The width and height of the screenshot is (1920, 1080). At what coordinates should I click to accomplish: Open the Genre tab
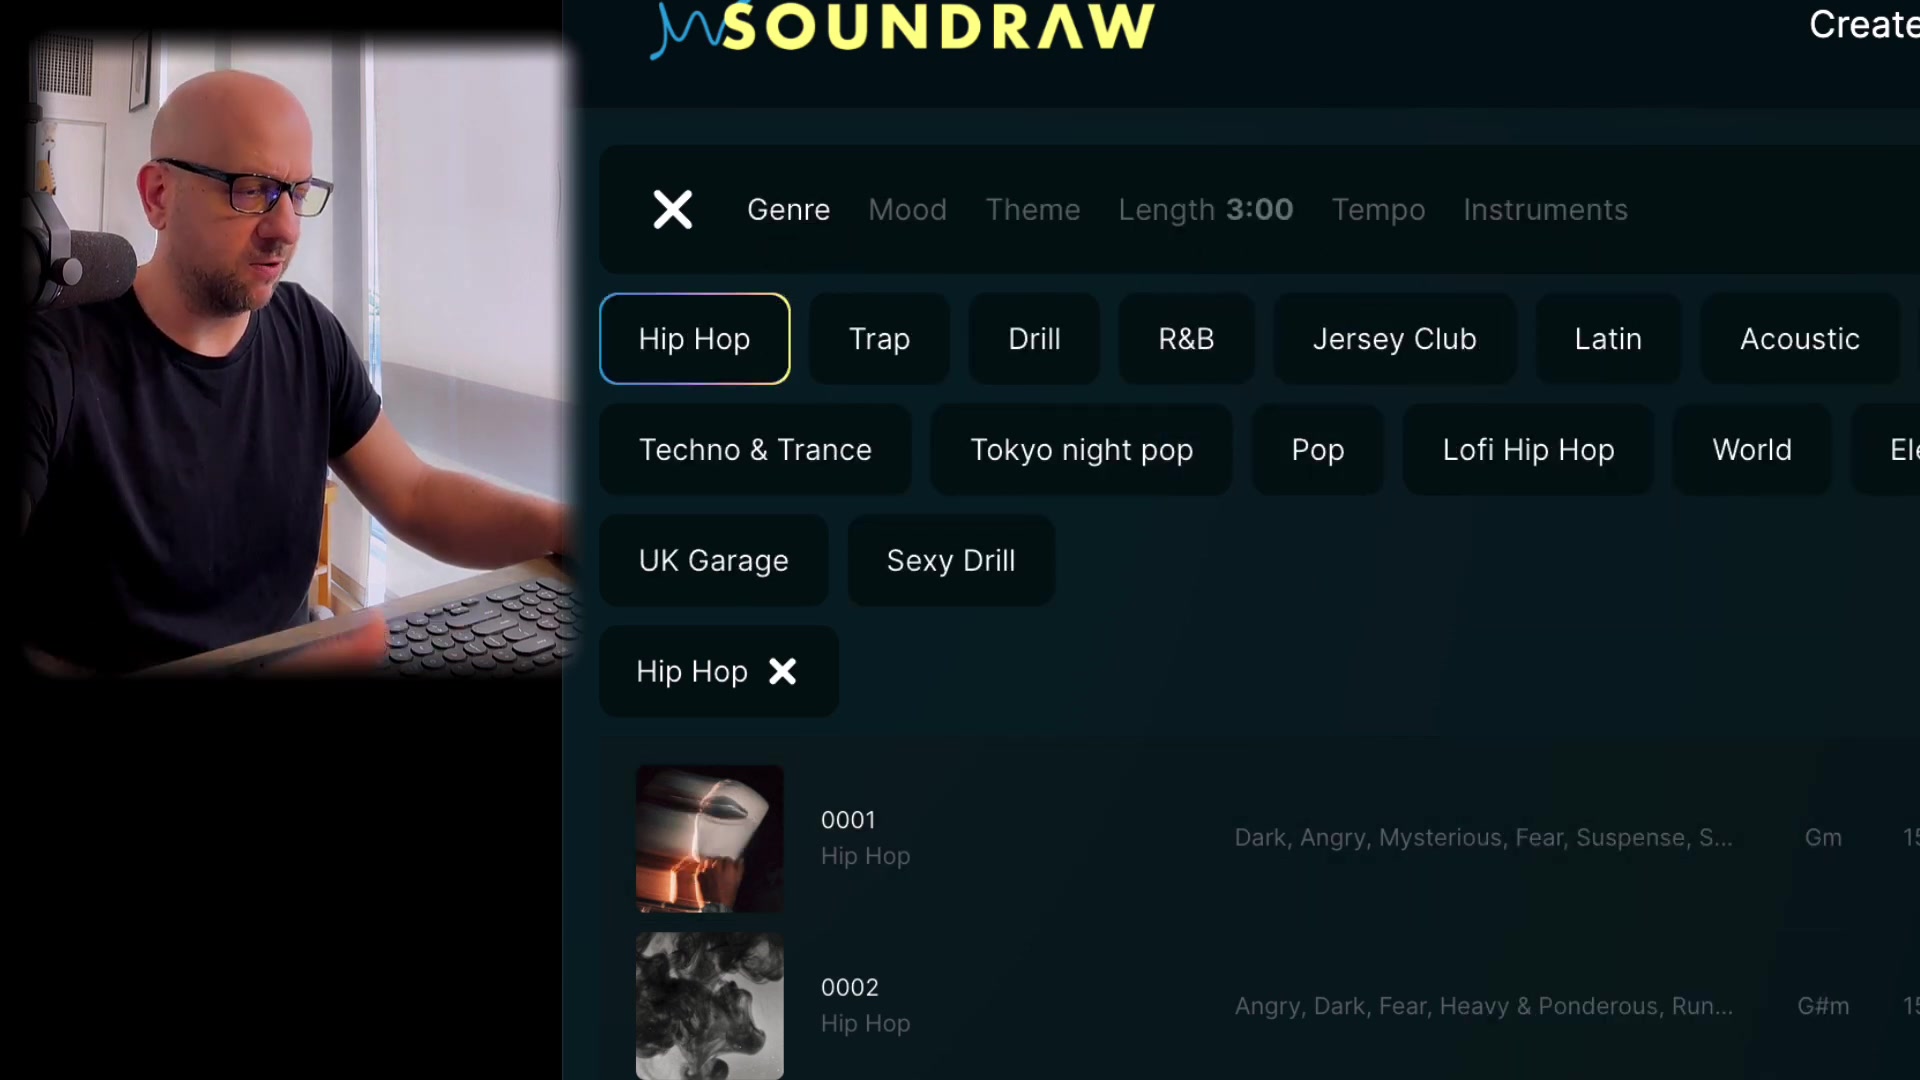[788, 210]
